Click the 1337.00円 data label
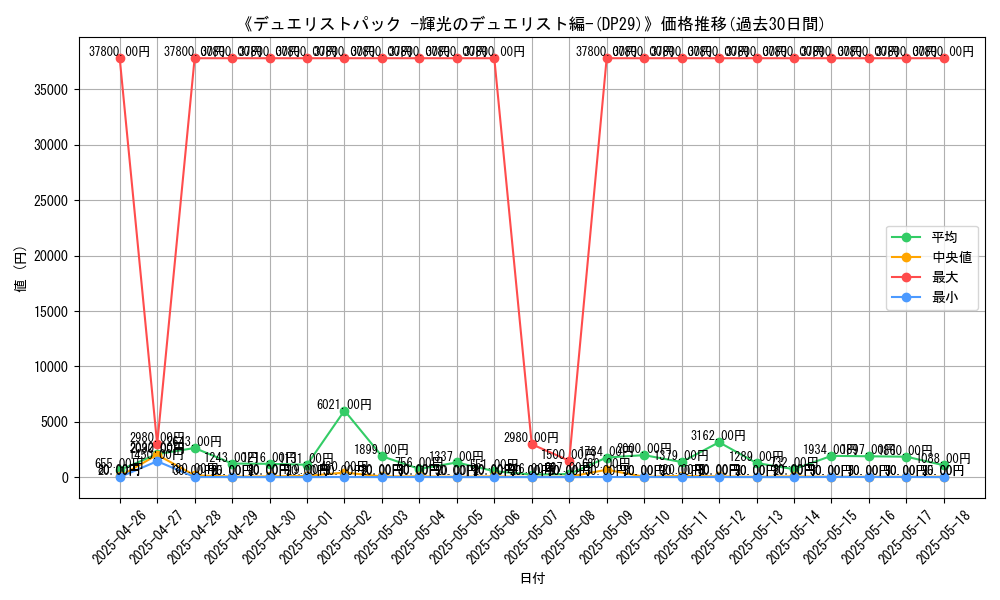Image resolution: width=1000 pixels, height=600 pixels. [x=457, y=456]
